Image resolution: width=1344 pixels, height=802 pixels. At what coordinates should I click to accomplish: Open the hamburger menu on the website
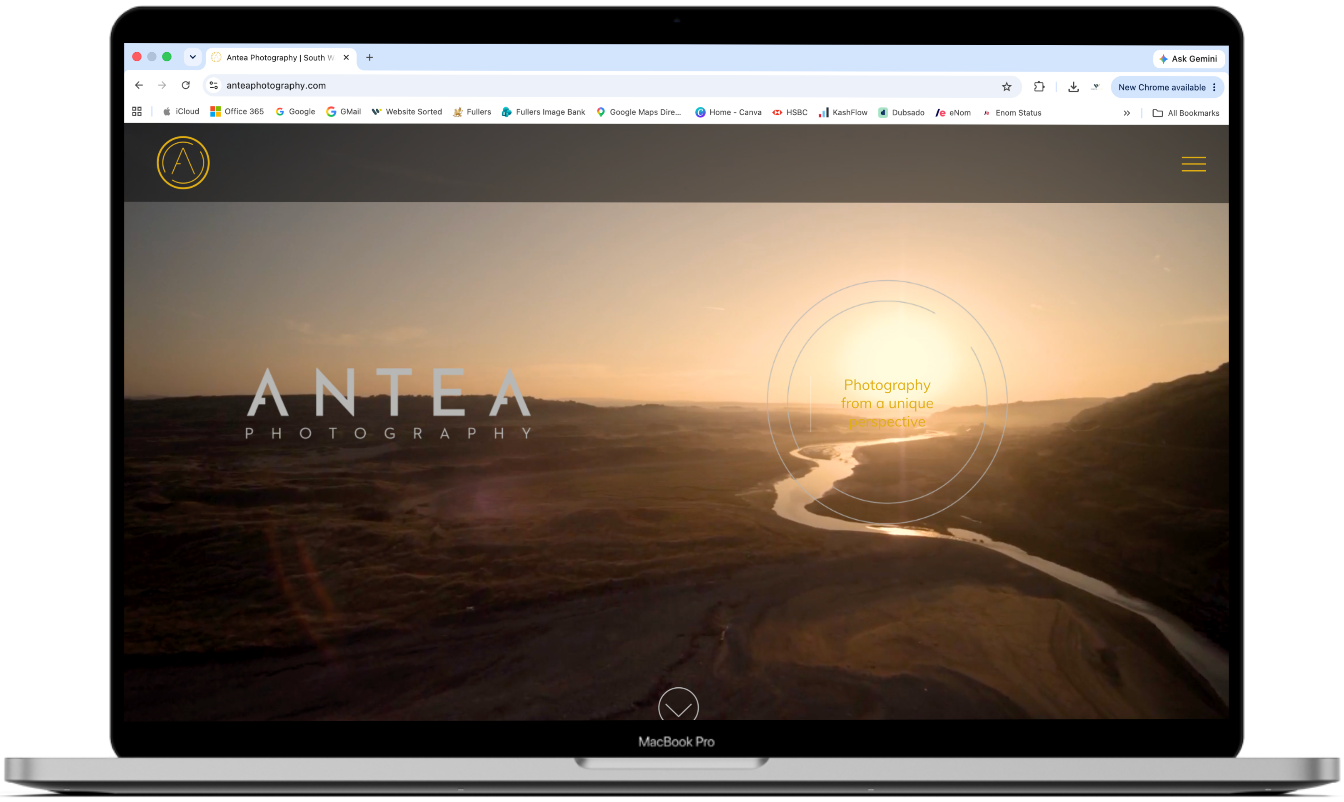click(x=1193, y=165)
